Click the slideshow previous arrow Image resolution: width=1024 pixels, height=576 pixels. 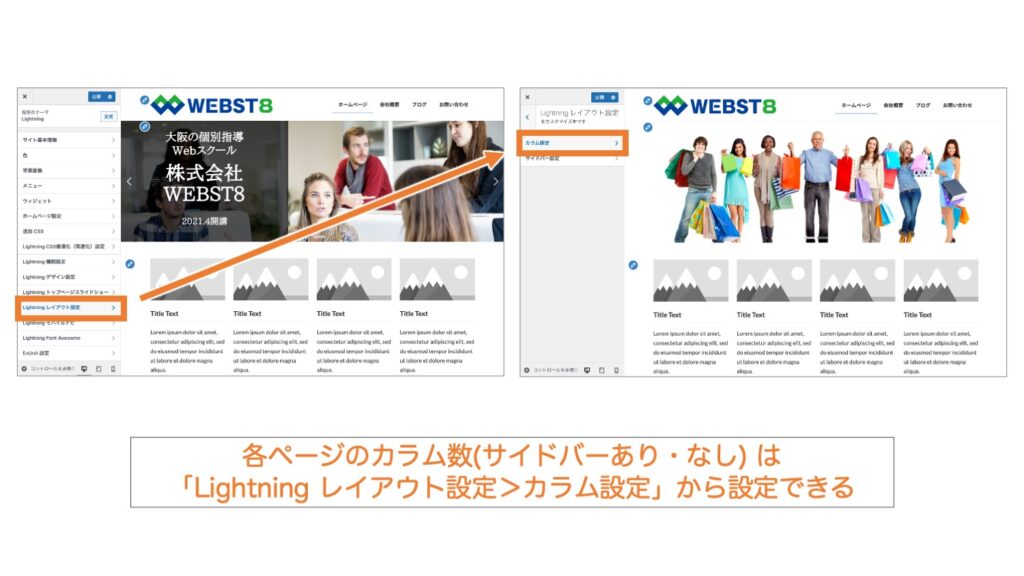(128, 179)
